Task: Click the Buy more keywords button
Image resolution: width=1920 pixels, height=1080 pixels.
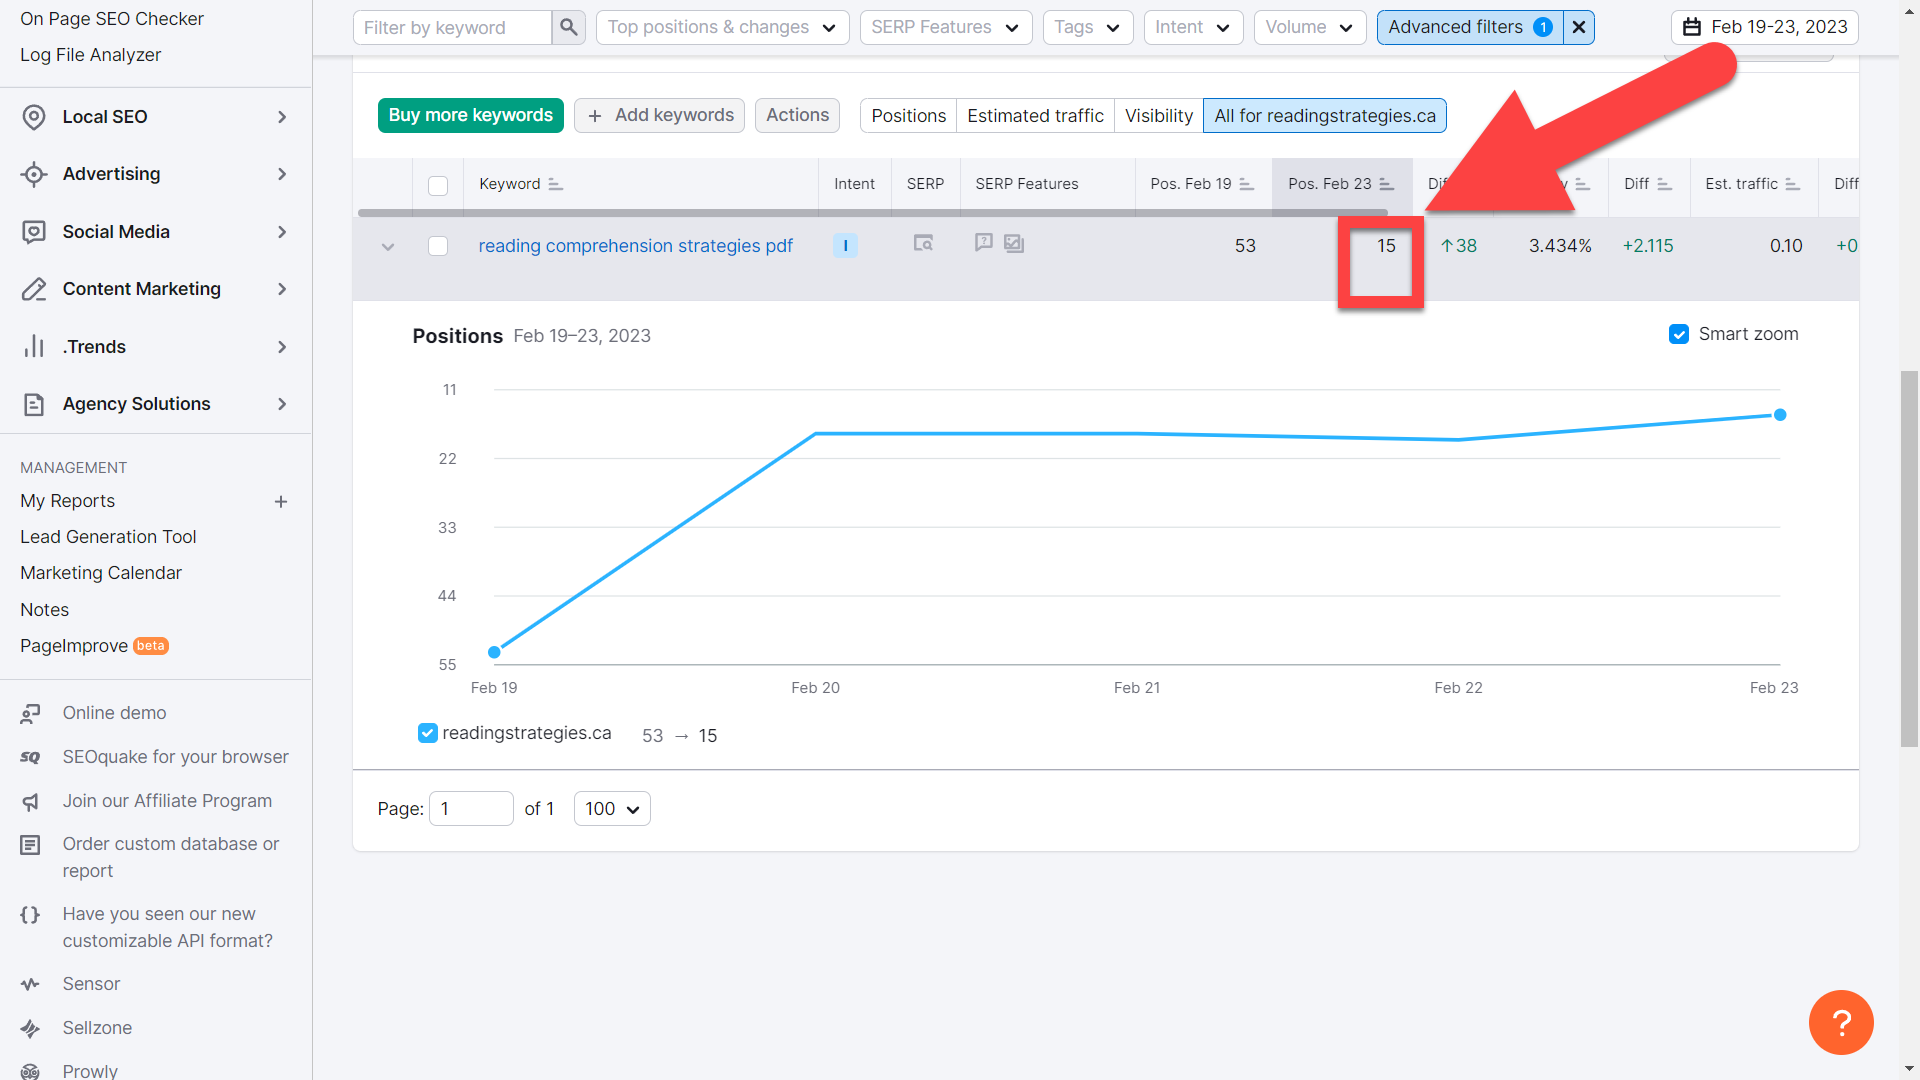Action: (x=470, y=115)
